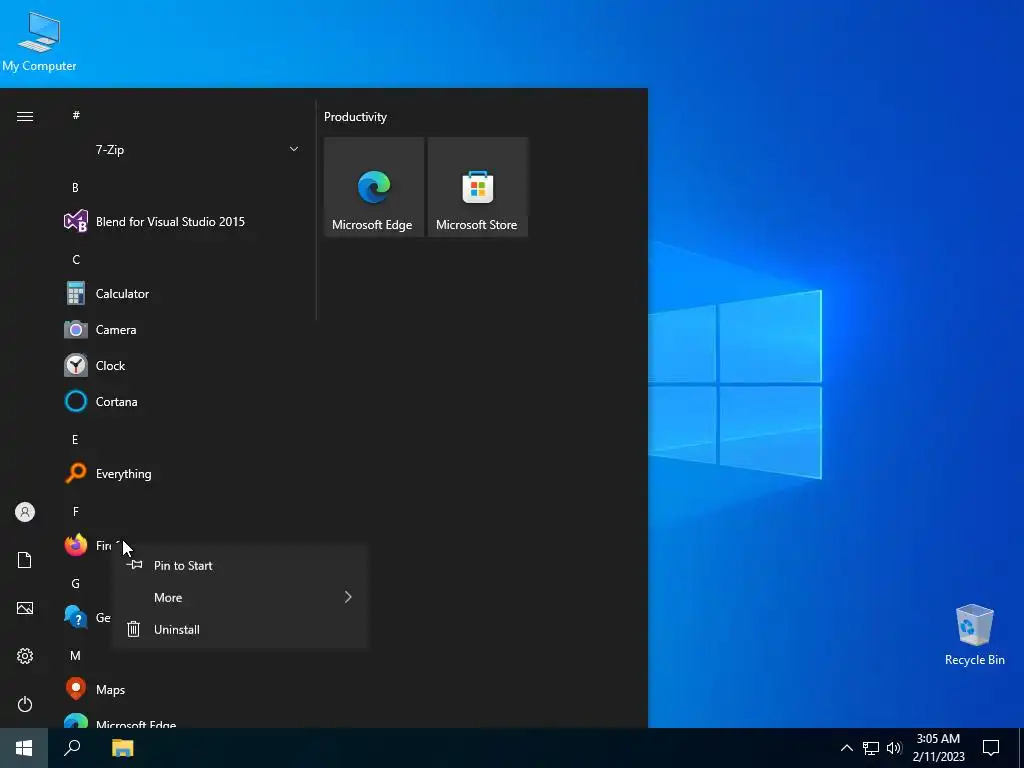This screenshot has width=1024, height=768.
Task: Open the Microsoft Store tile
Action: click(477, 187)
